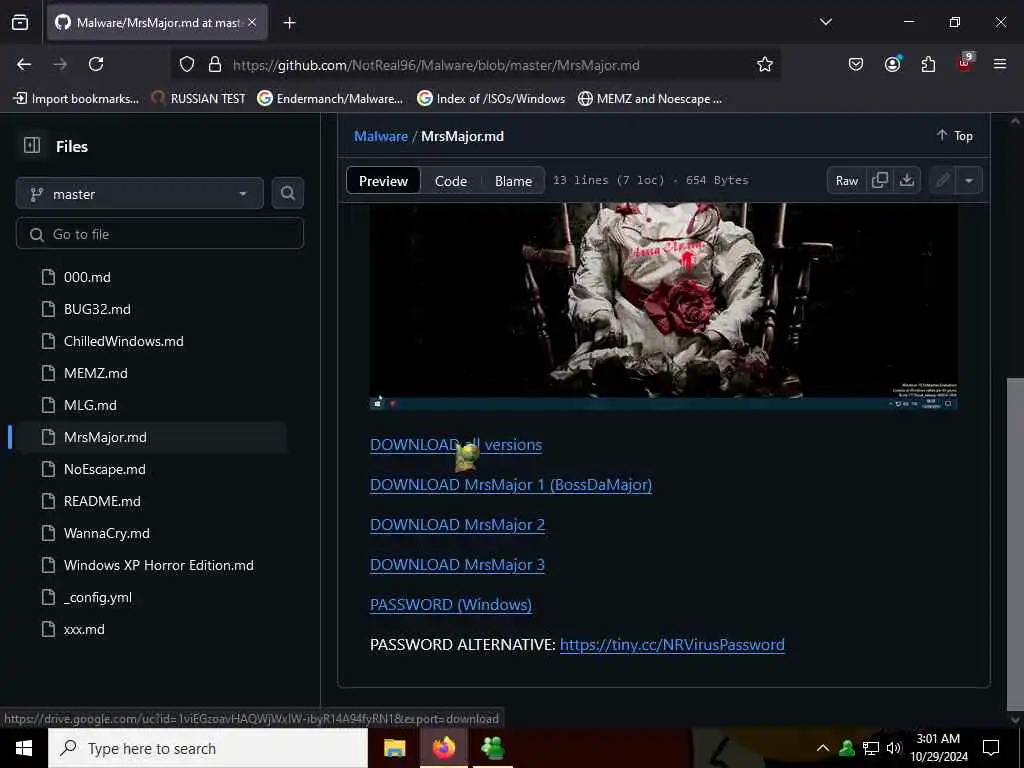Open File Explorer from taskbar
1024x768 pixels.
[394, 748]
